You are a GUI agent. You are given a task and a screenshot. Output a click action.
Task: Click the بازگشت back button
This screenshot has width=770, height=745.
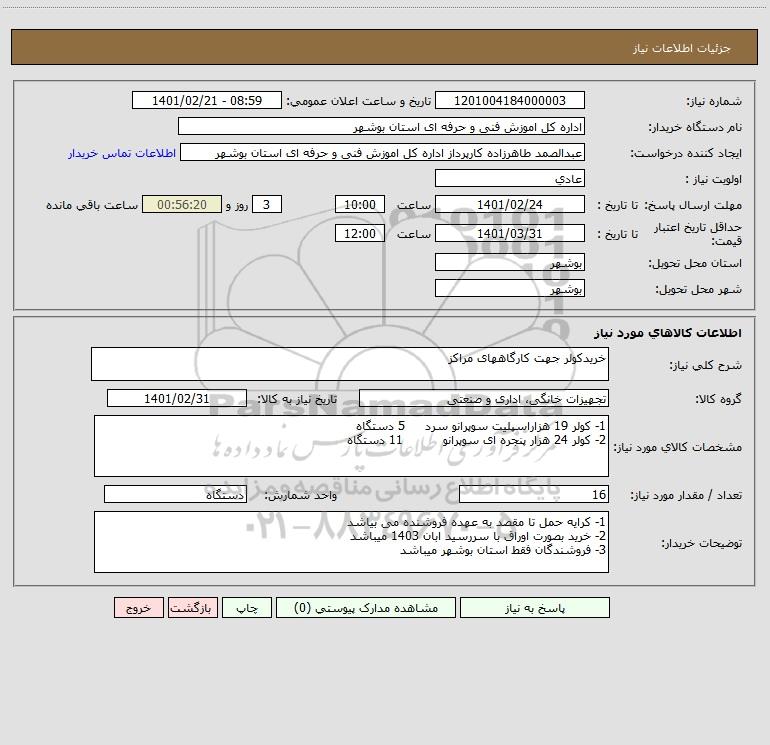[192, 608]
